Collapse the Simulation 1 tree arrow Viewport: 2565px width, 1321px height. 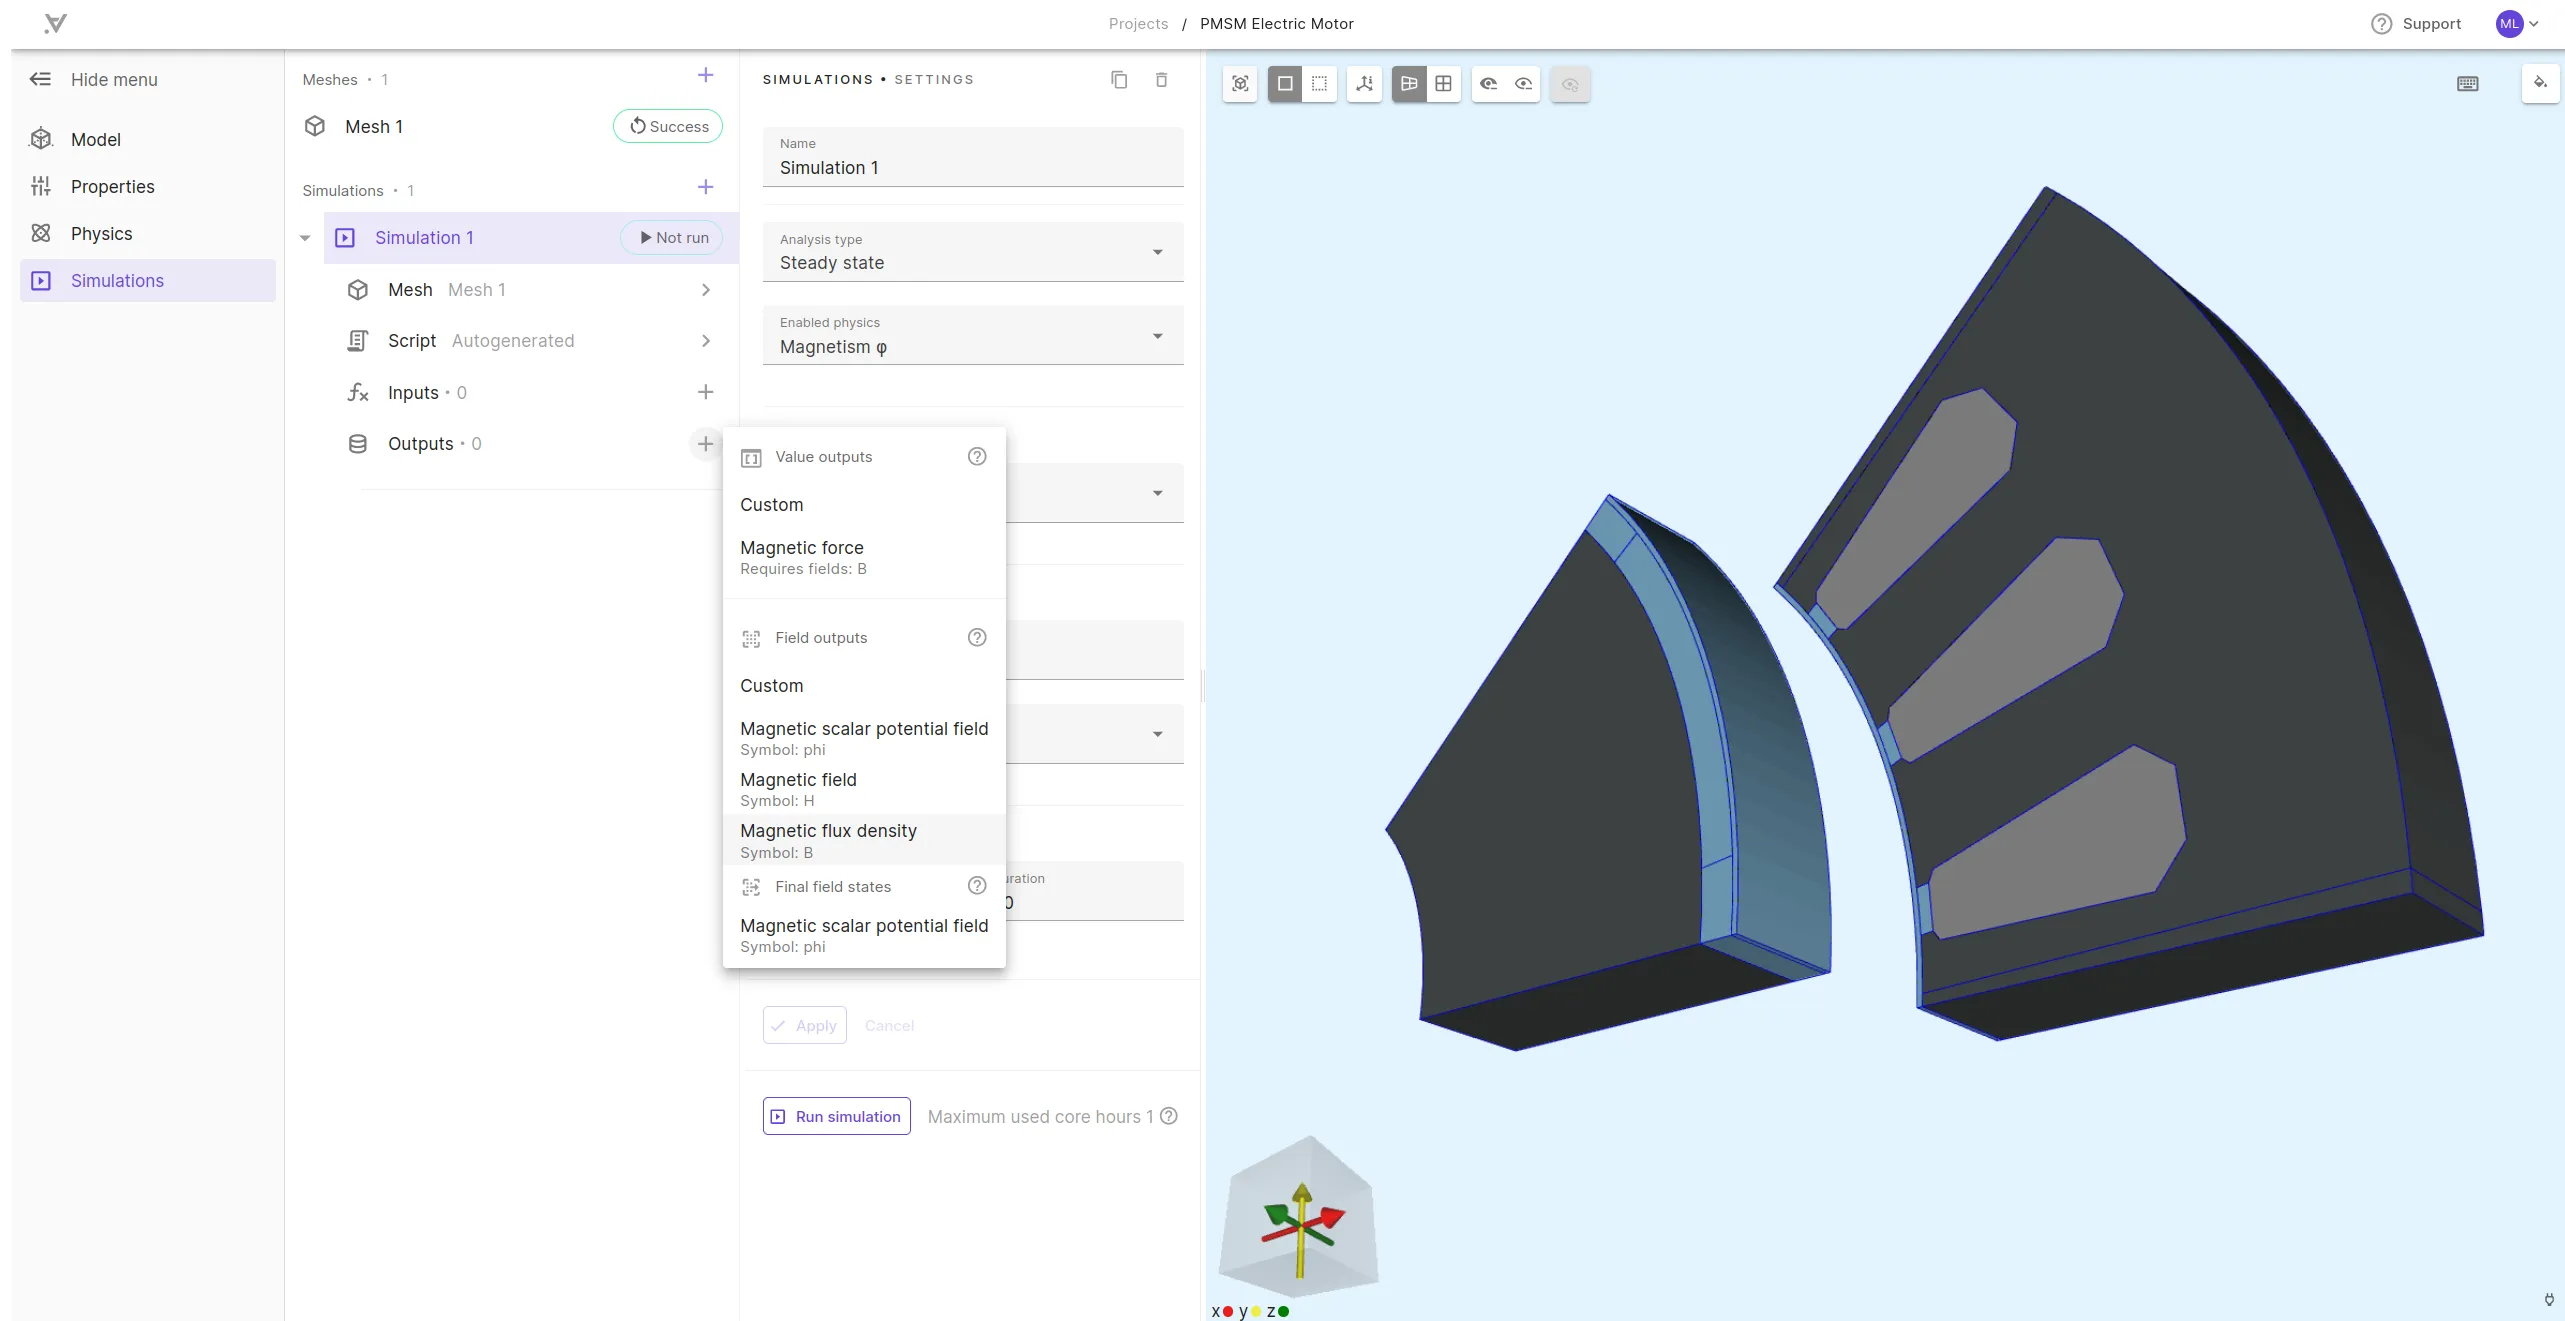[305, 238]
